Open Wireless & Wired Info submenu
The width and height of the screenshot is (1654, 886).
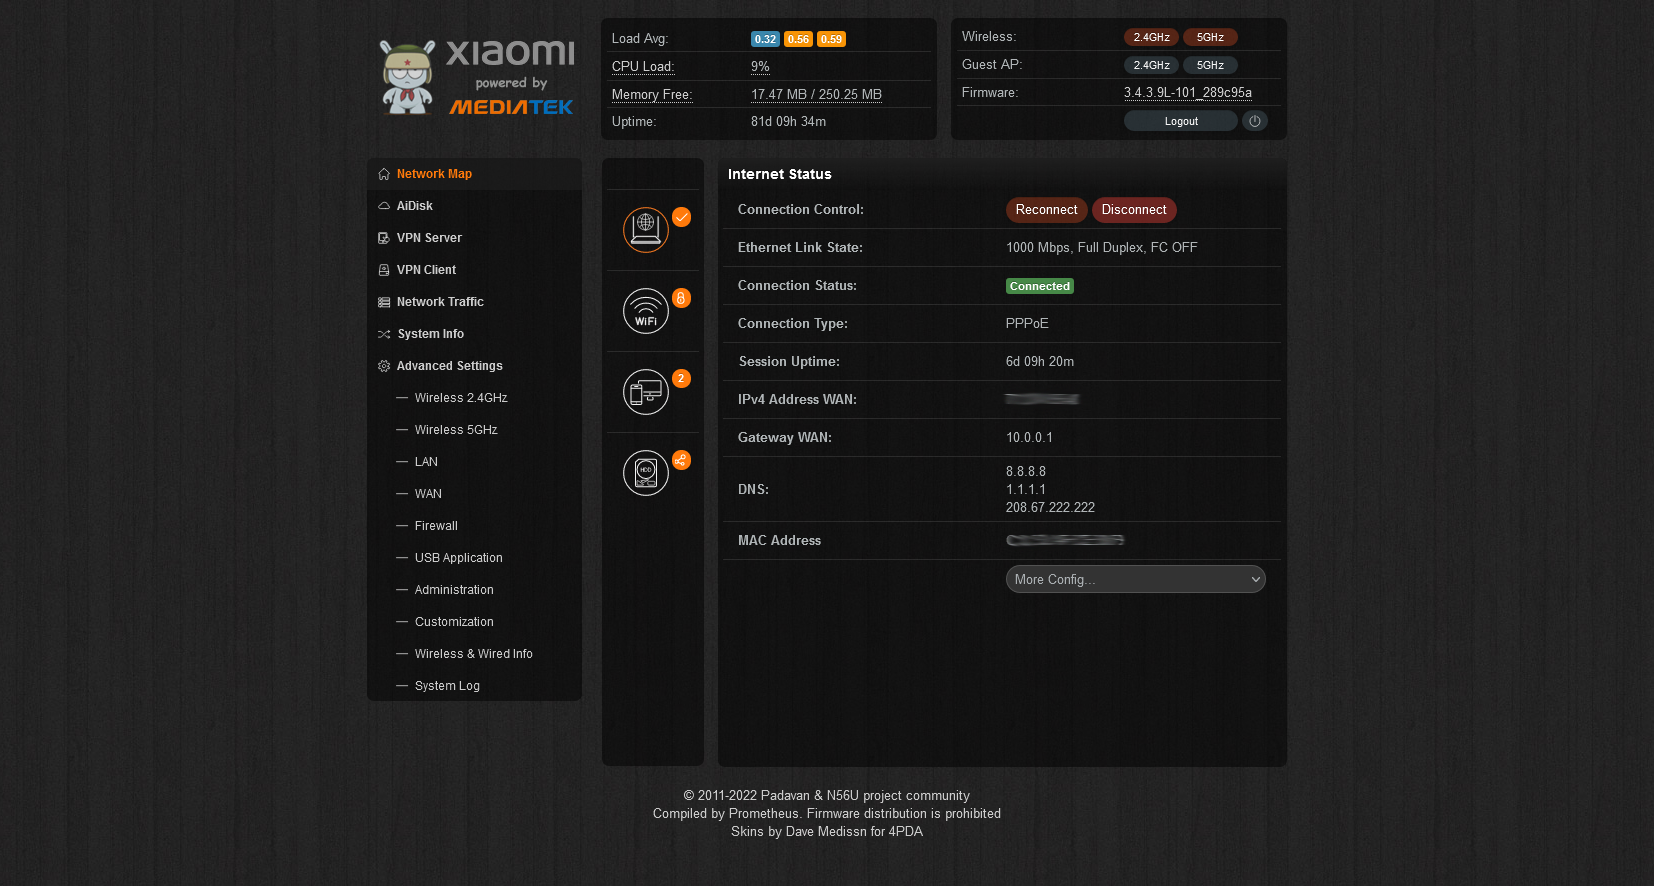[x=474, y=654]
